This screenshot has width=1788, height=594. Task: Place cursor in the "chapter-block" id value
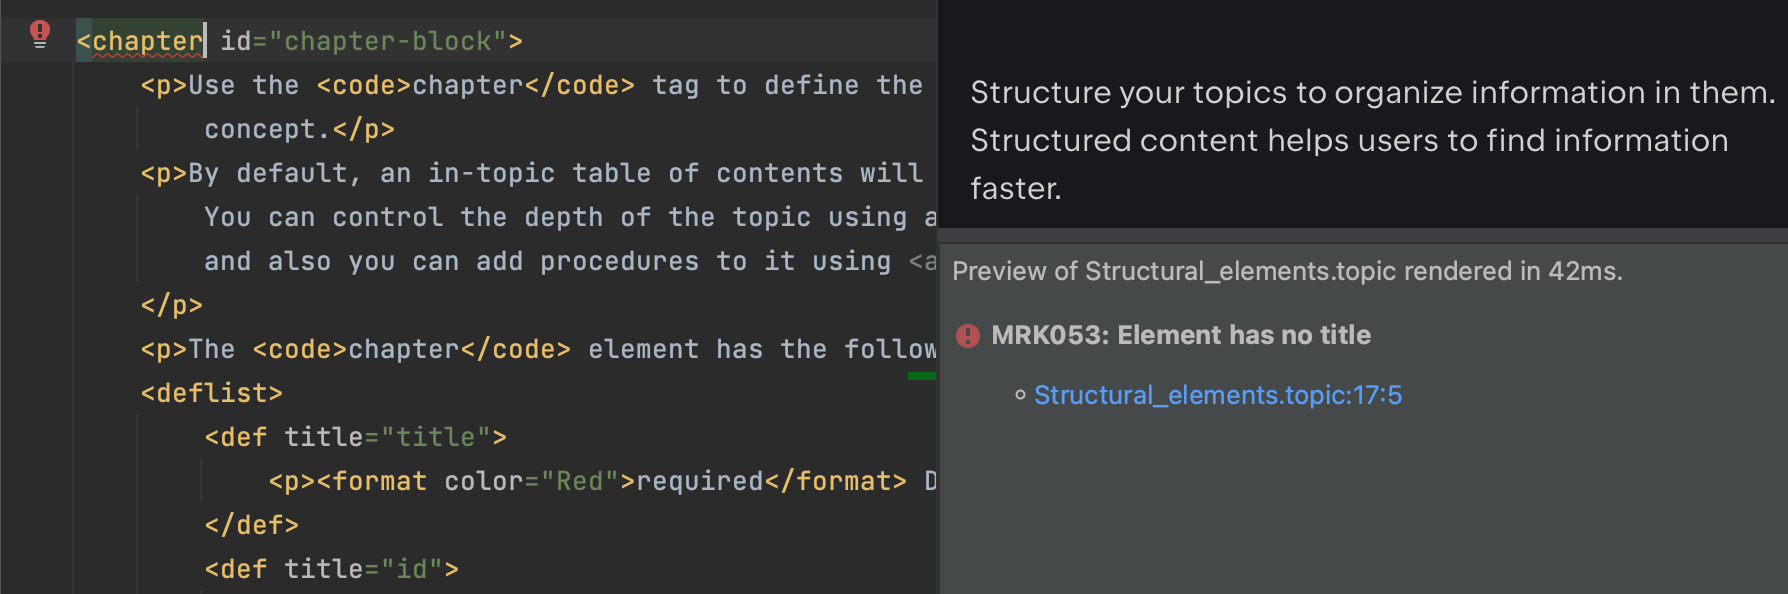(x=388, y=42)
